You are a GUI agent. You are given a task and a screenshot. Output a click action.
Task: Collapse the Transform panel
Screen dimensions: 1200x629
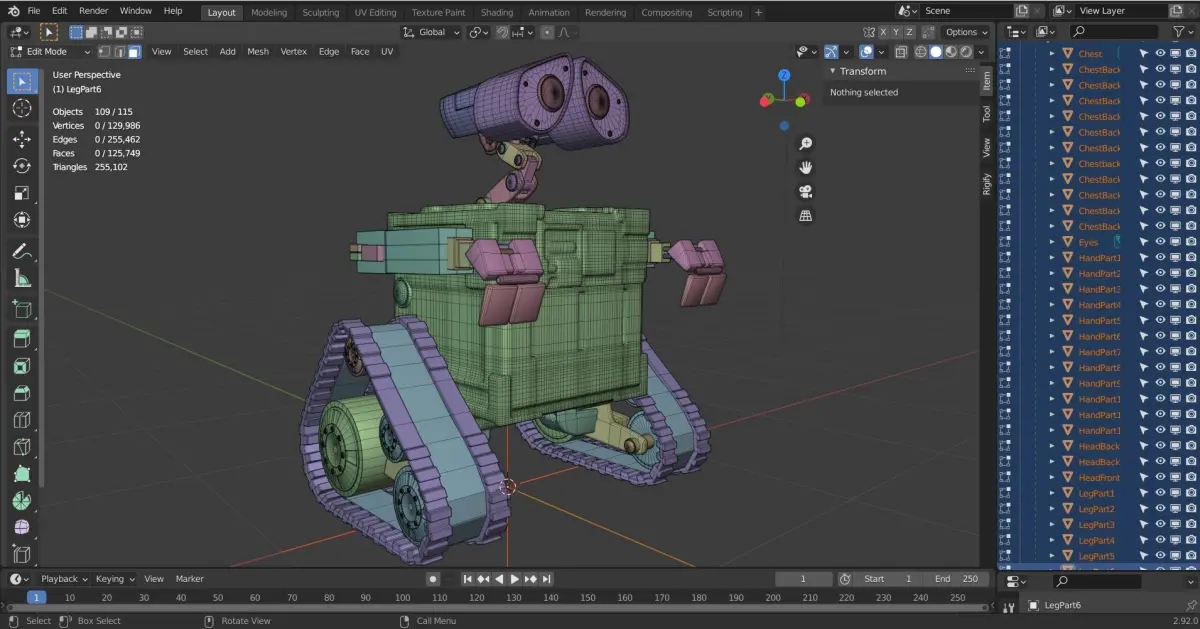834,71
